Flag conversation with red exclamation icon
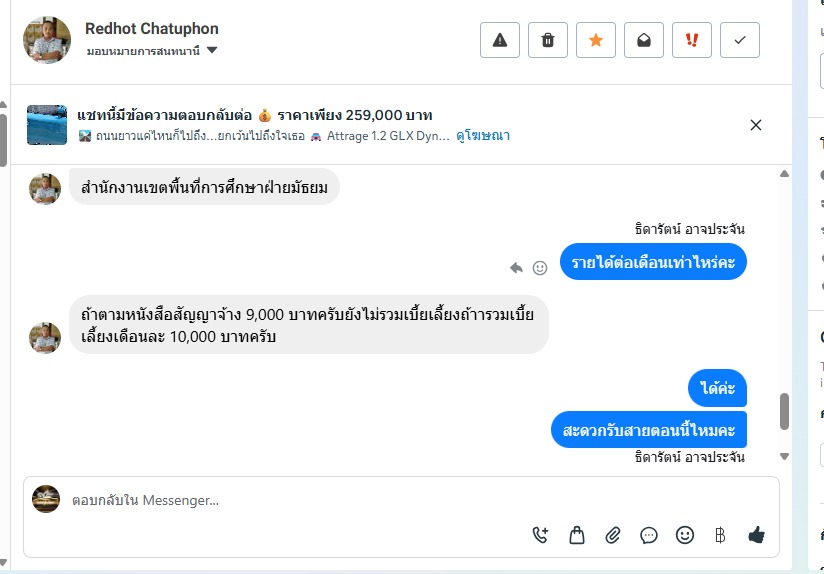Screen dimensions: 824x574 [692, 40]
